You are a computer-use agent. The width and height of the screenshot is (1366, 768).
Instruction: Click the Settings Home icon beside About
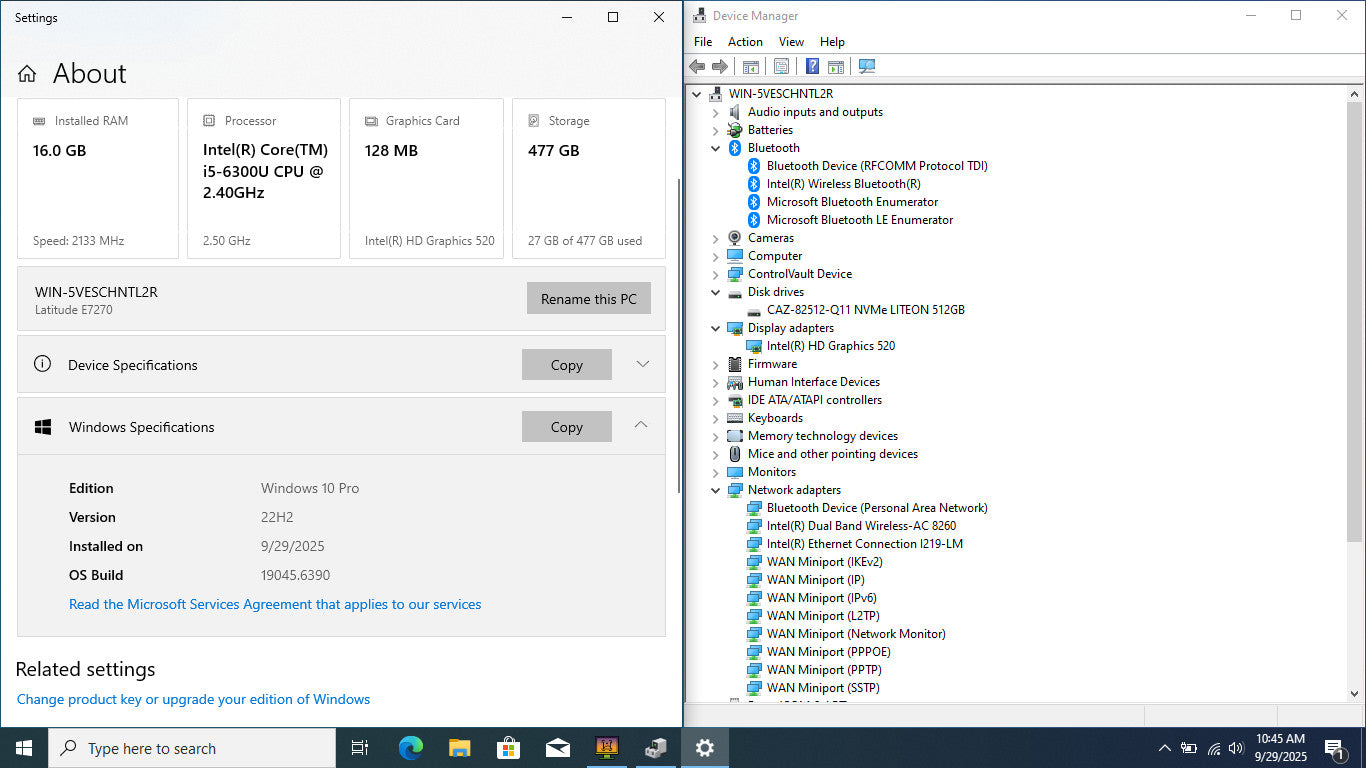pos(27,74)
